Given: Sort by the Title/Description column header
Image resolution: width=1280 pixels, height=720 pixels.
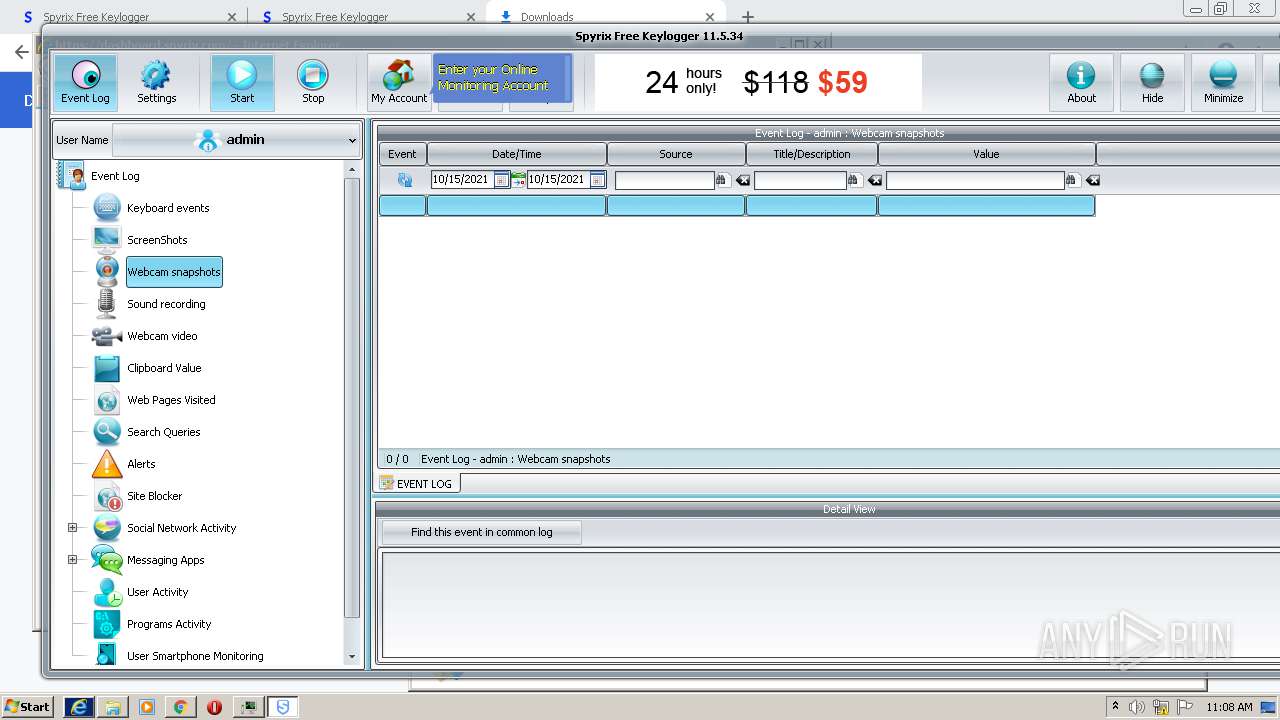Looking at the screenshot, I should pos(812,154).
